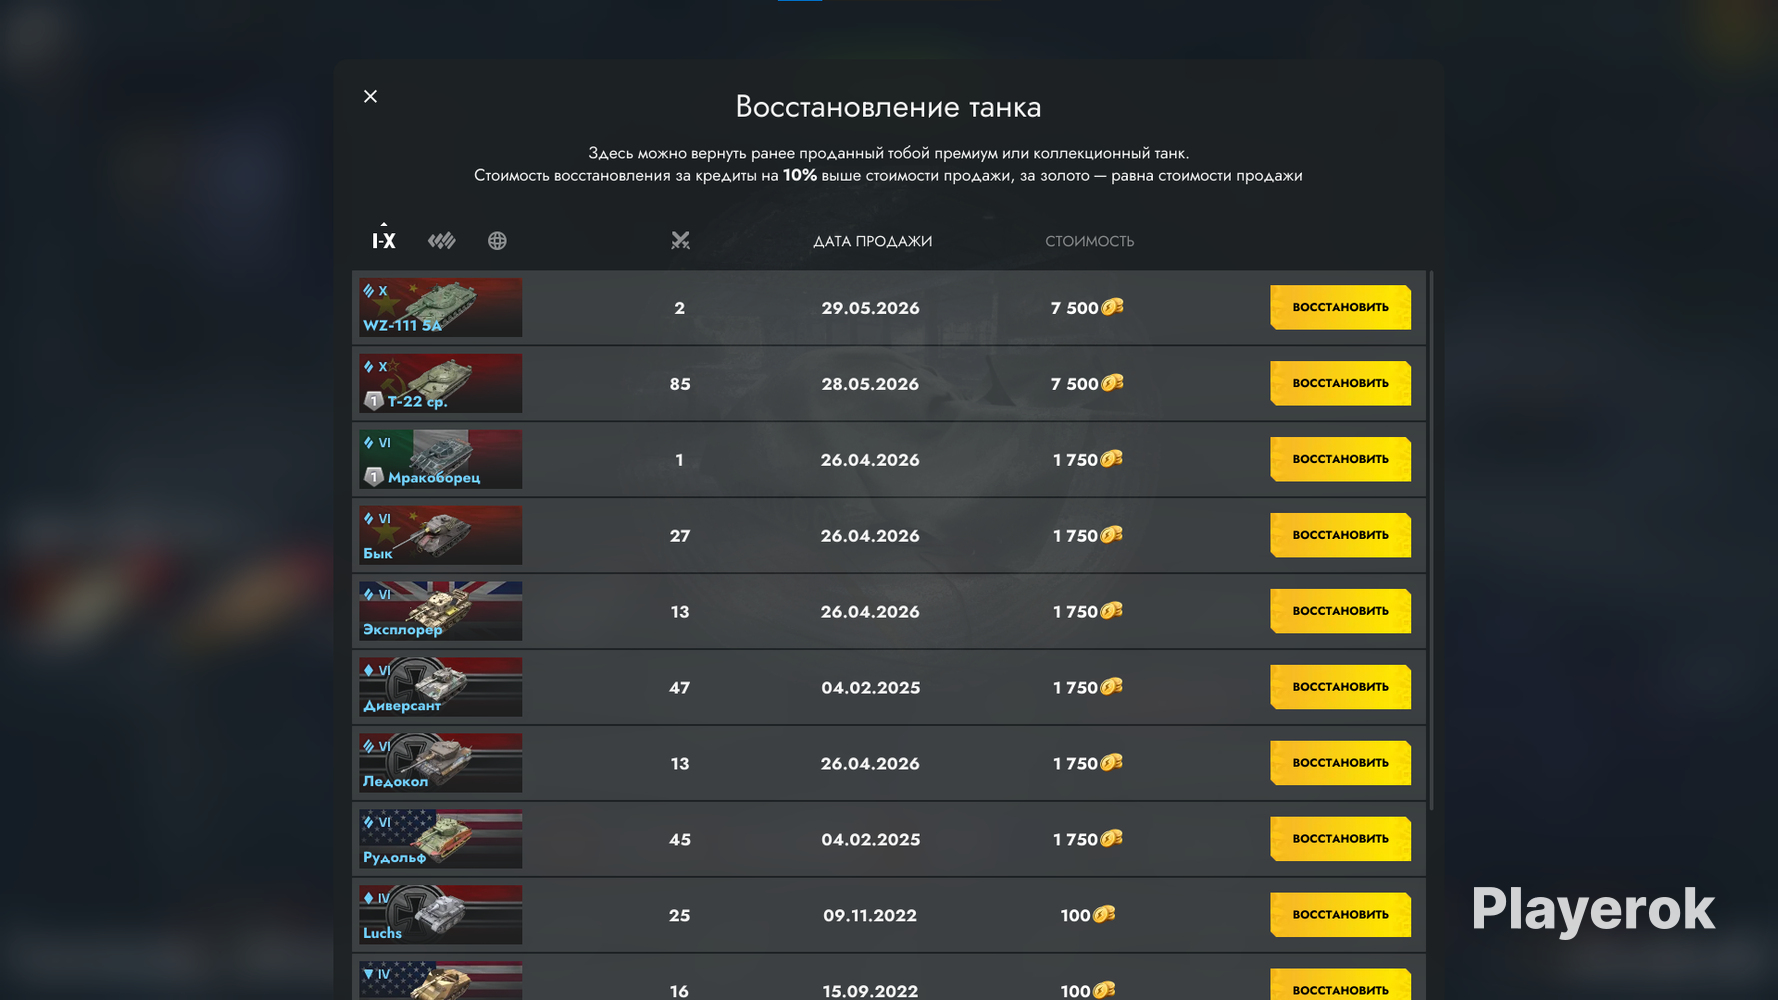Sort list by СТОИМОСТЬ column
The width and height of the screenshot is (1778, 1000).
(x=1089, y=241)
